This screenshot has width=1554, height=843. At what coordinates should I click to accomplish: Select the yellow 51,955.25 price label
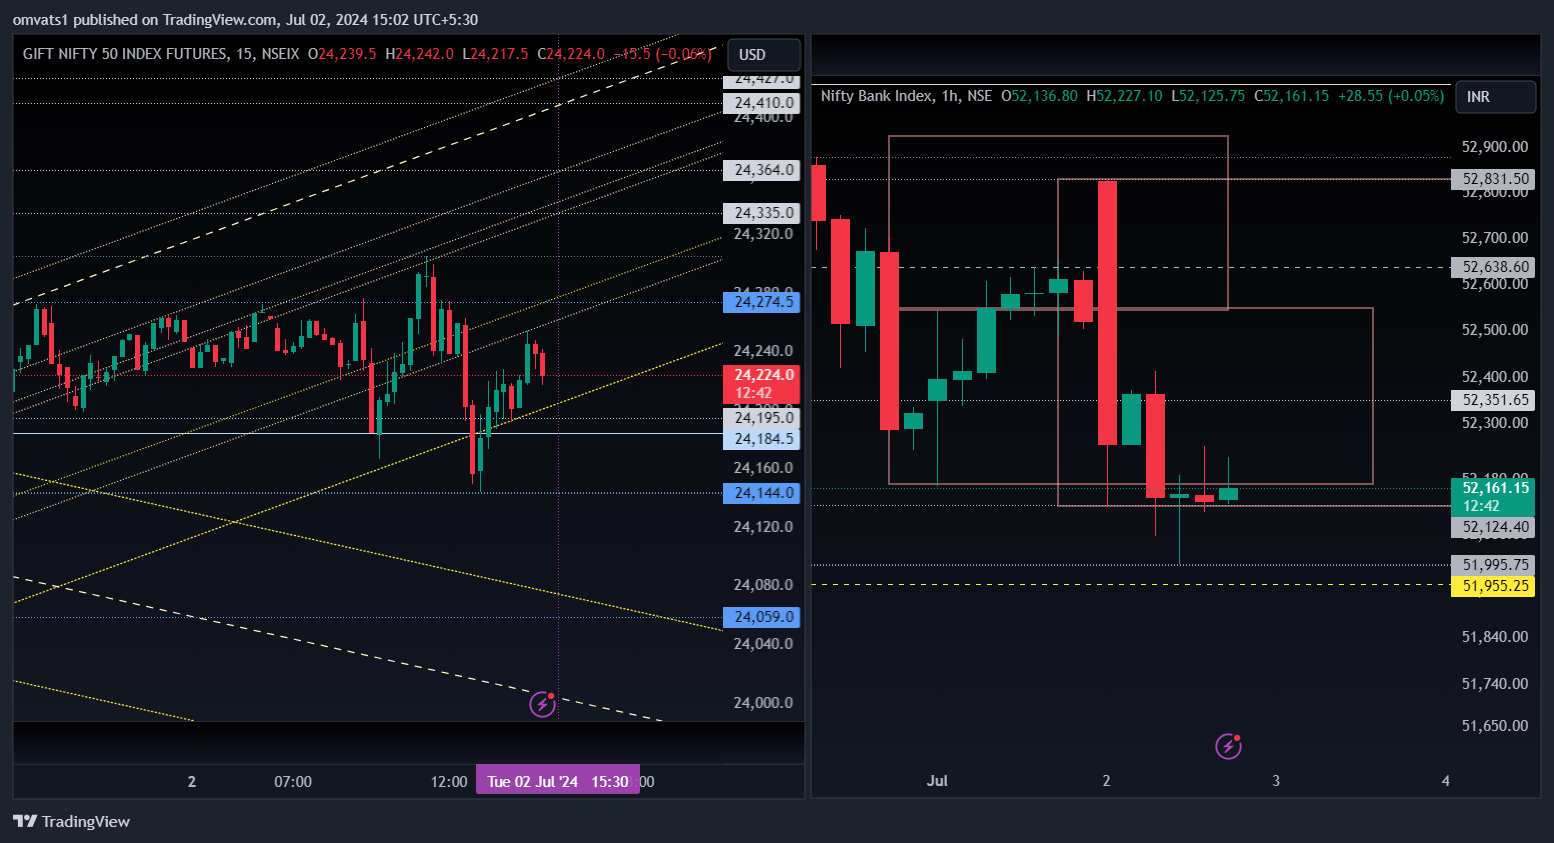coord(1493,586)
